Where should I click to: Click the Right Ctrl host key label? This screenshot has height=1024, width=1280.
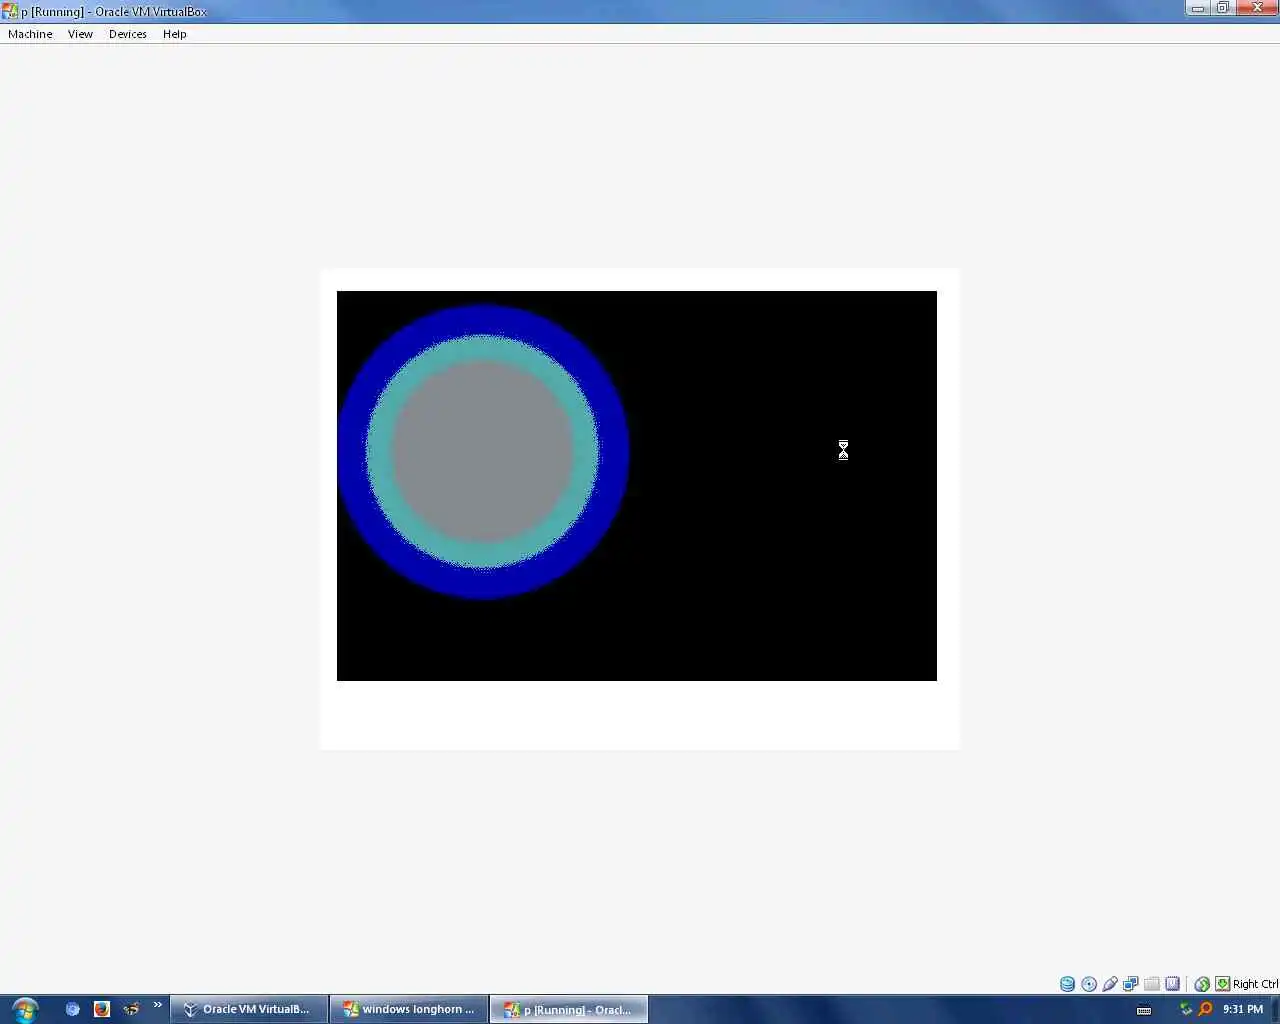(1255, 984)
